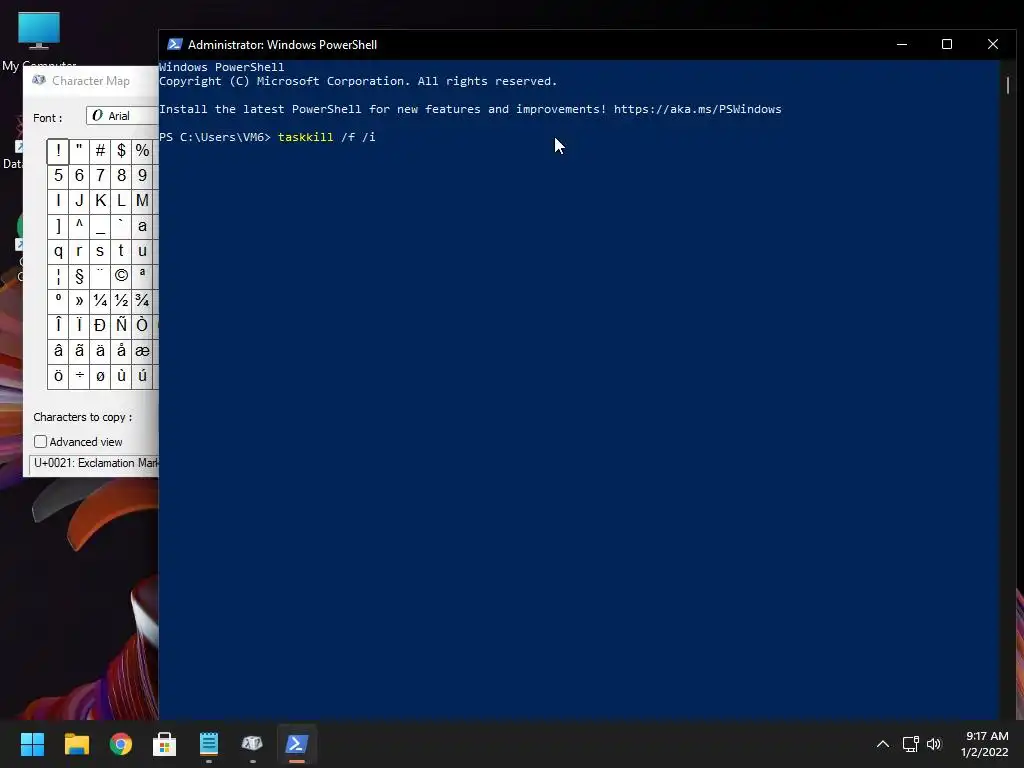Maximize the PowerShell window
Viewport: 1024px width, 768px height.
(947, 44)
